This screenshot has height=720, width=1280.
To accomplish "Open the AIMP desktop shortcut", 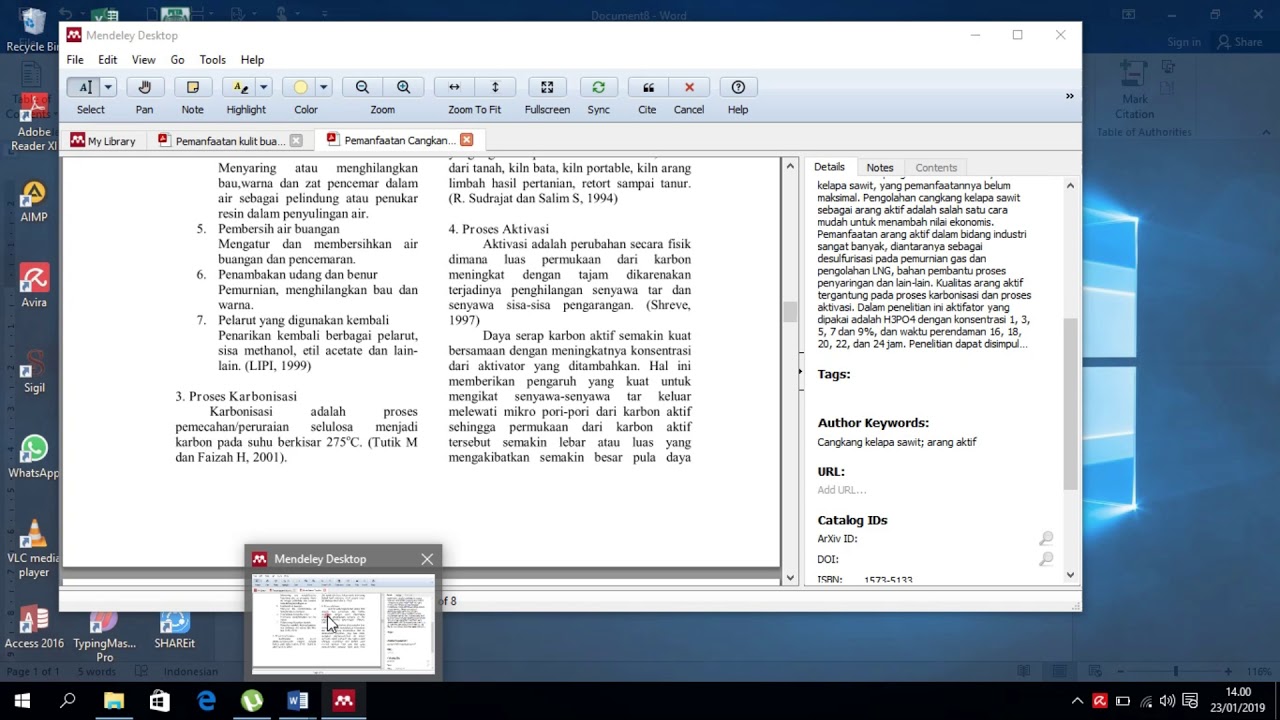I will tap(34, 201).
